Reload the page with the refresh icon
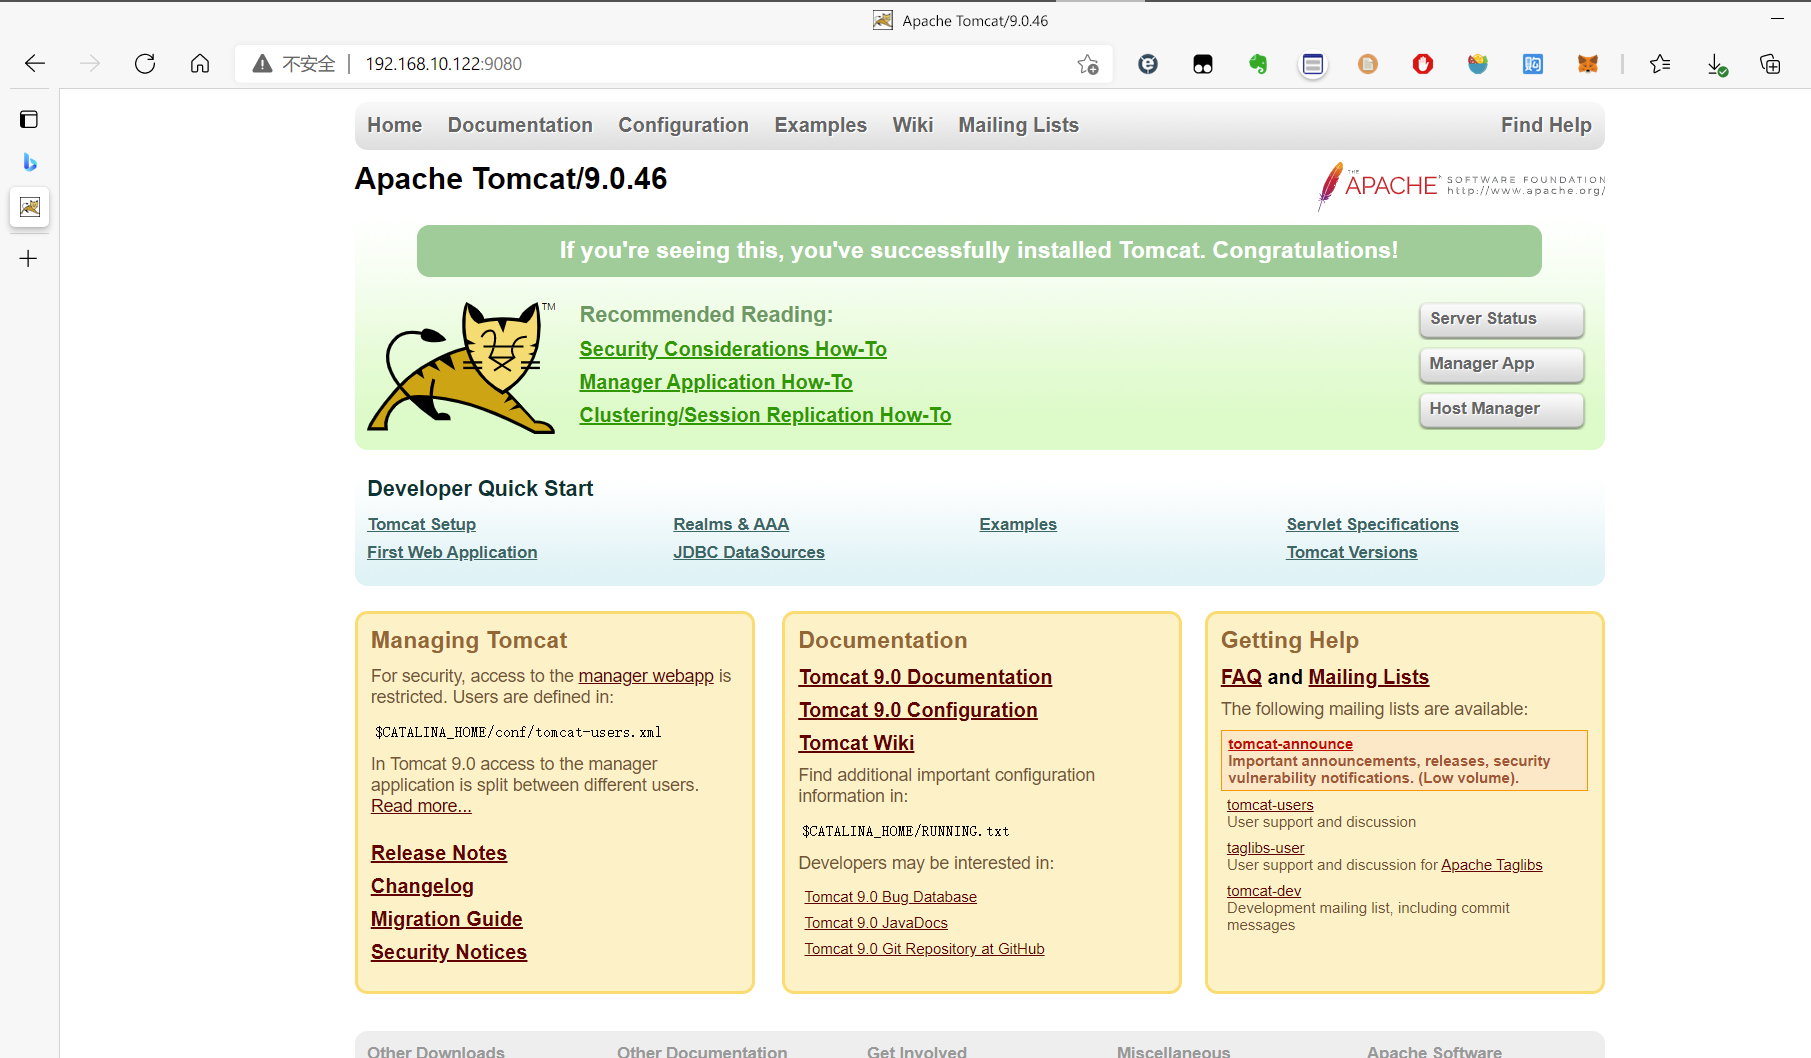This screenshot has width=1811, height=1058. pyautogui.click(x=145, y=64)
